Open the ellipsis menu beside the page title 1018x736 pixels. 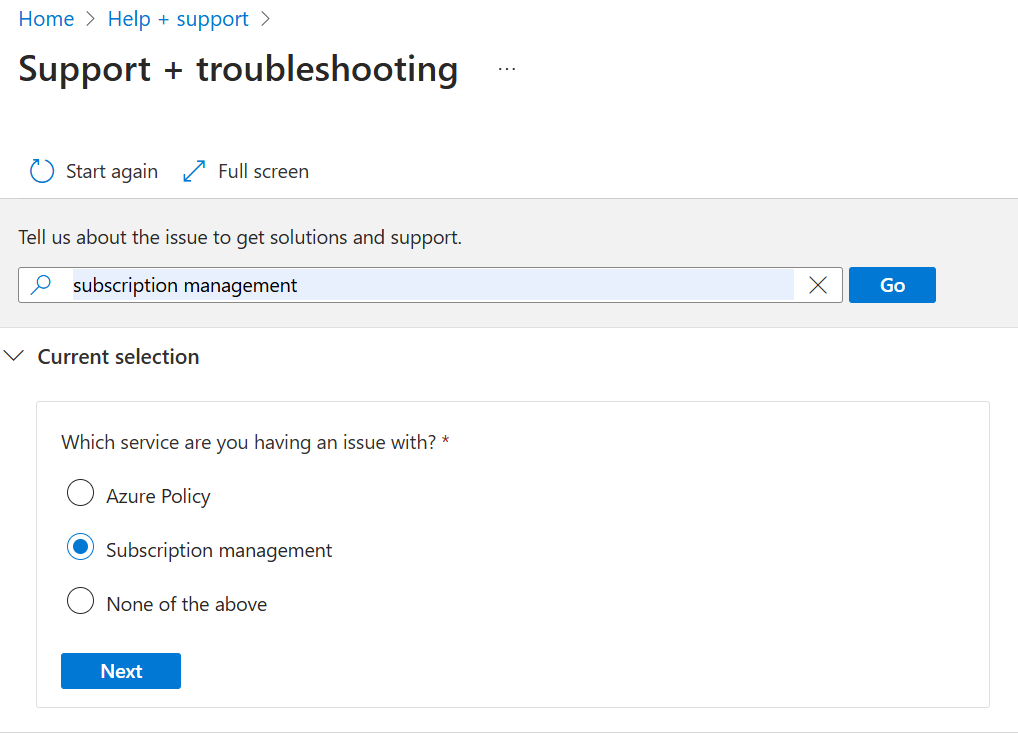click(x=507, y=69)
